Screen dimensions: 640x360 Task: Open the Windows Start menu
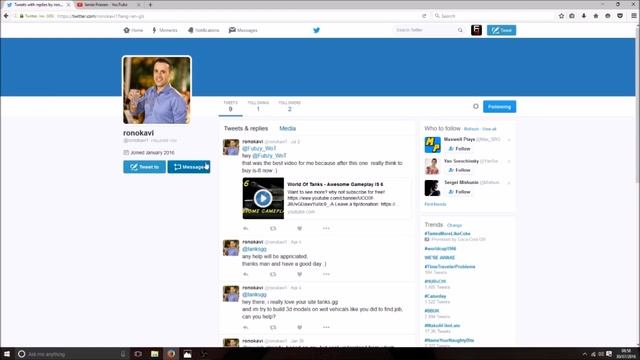7,353
